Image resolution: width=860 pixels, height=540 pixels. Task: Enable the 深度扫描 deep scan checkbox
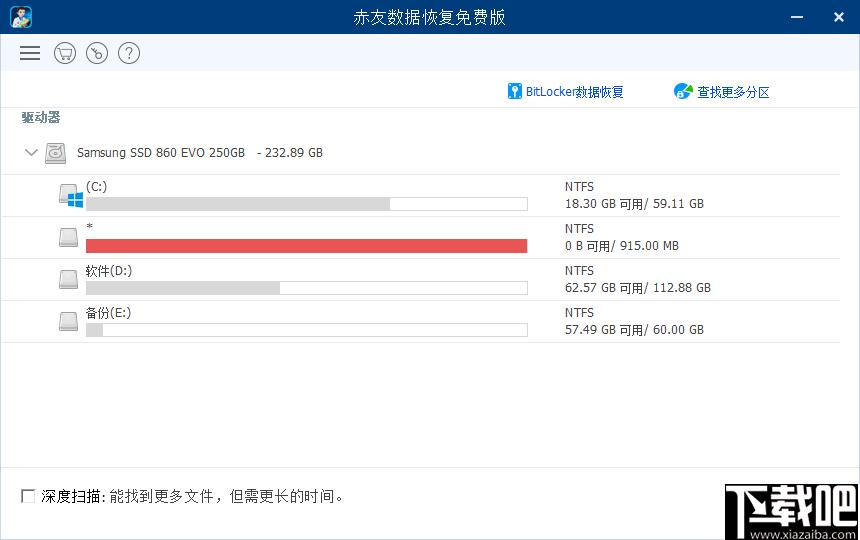tap(28, 496)
